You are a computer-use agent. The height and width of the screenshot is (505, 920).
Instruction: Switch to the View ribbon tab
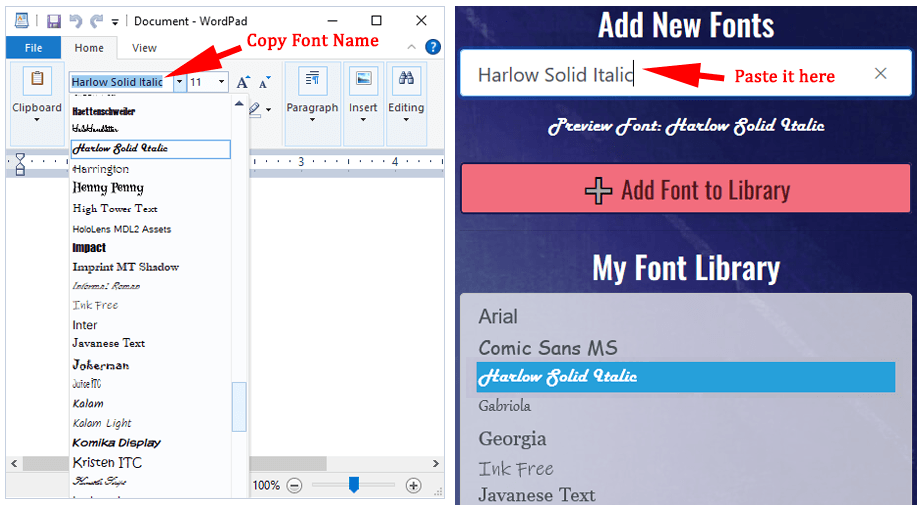(x=144, y=48)
